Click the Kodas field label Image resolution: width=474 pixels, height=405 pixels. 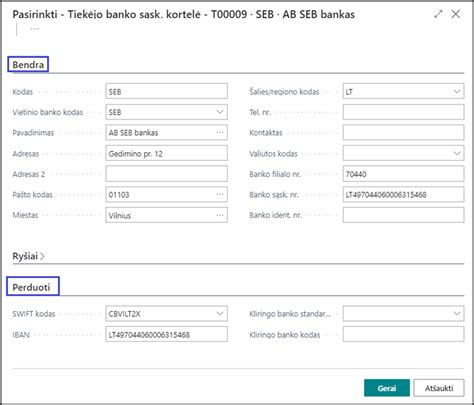tap(23, 92)
